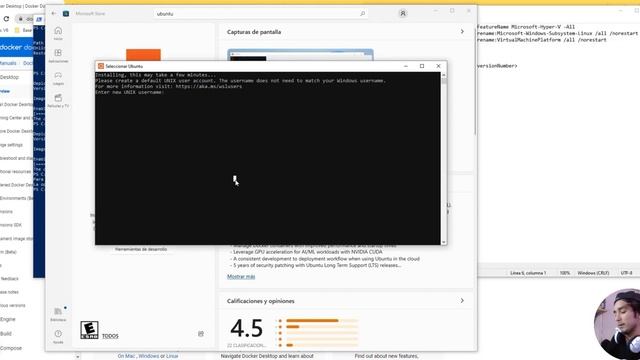
Task: Click line and column indicator in Notepad
Action: coord(528,273)
